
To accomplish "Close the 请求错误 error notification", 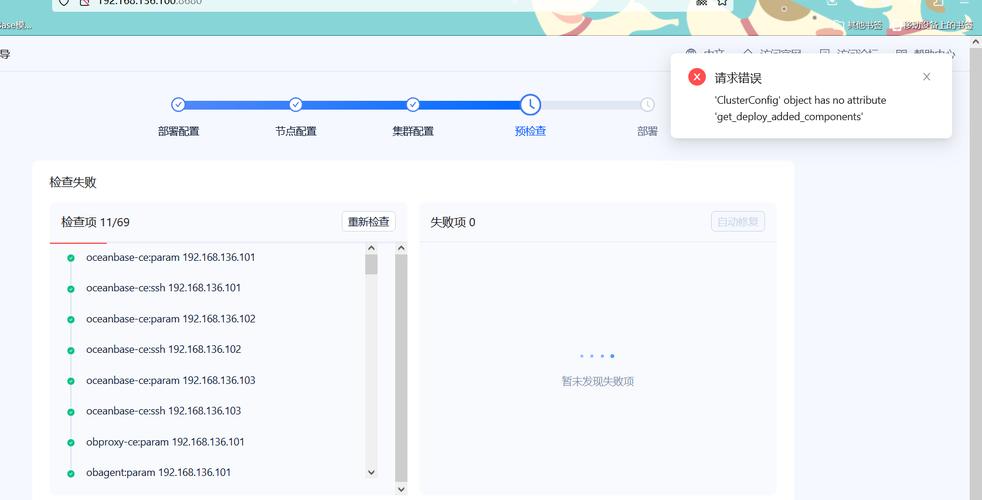I will point(926,77).
